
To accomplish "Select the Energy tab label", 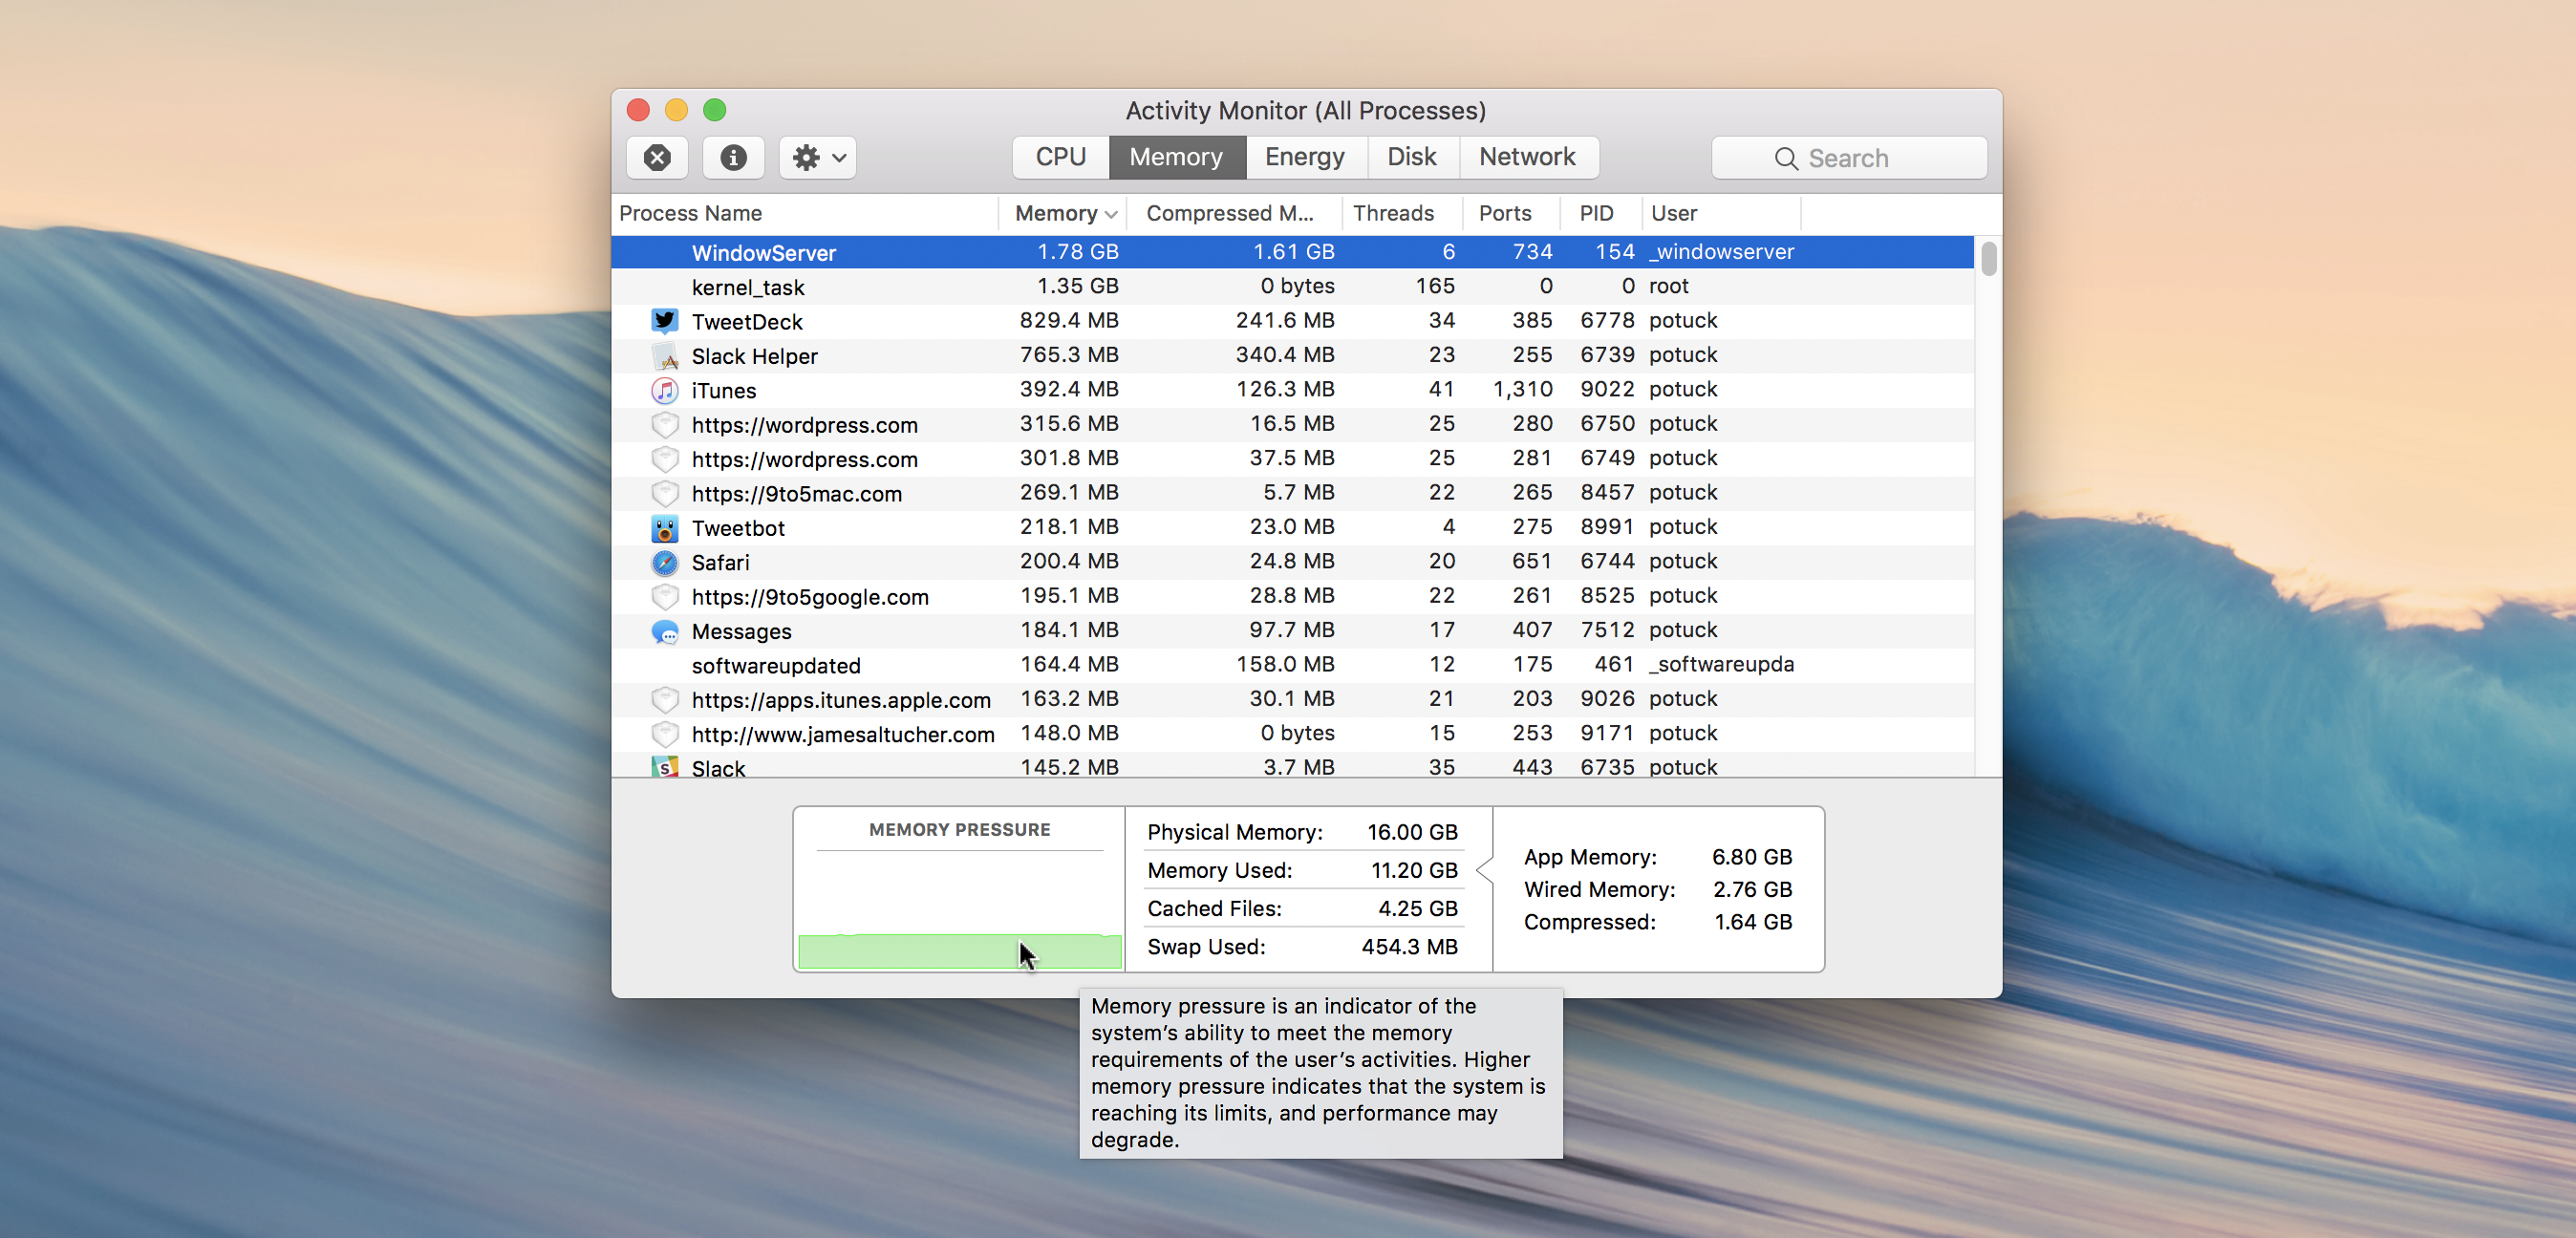I will pos(1305,156).
